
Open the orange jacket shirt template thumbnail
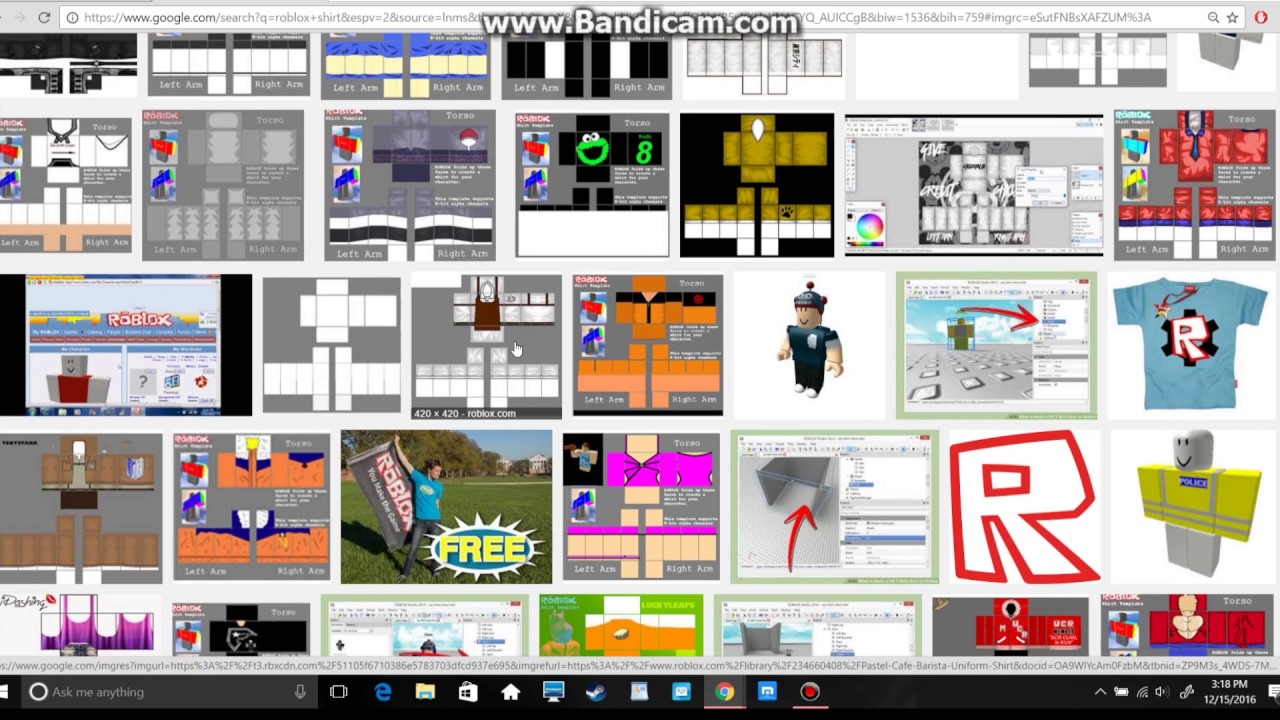pos(647,345)
